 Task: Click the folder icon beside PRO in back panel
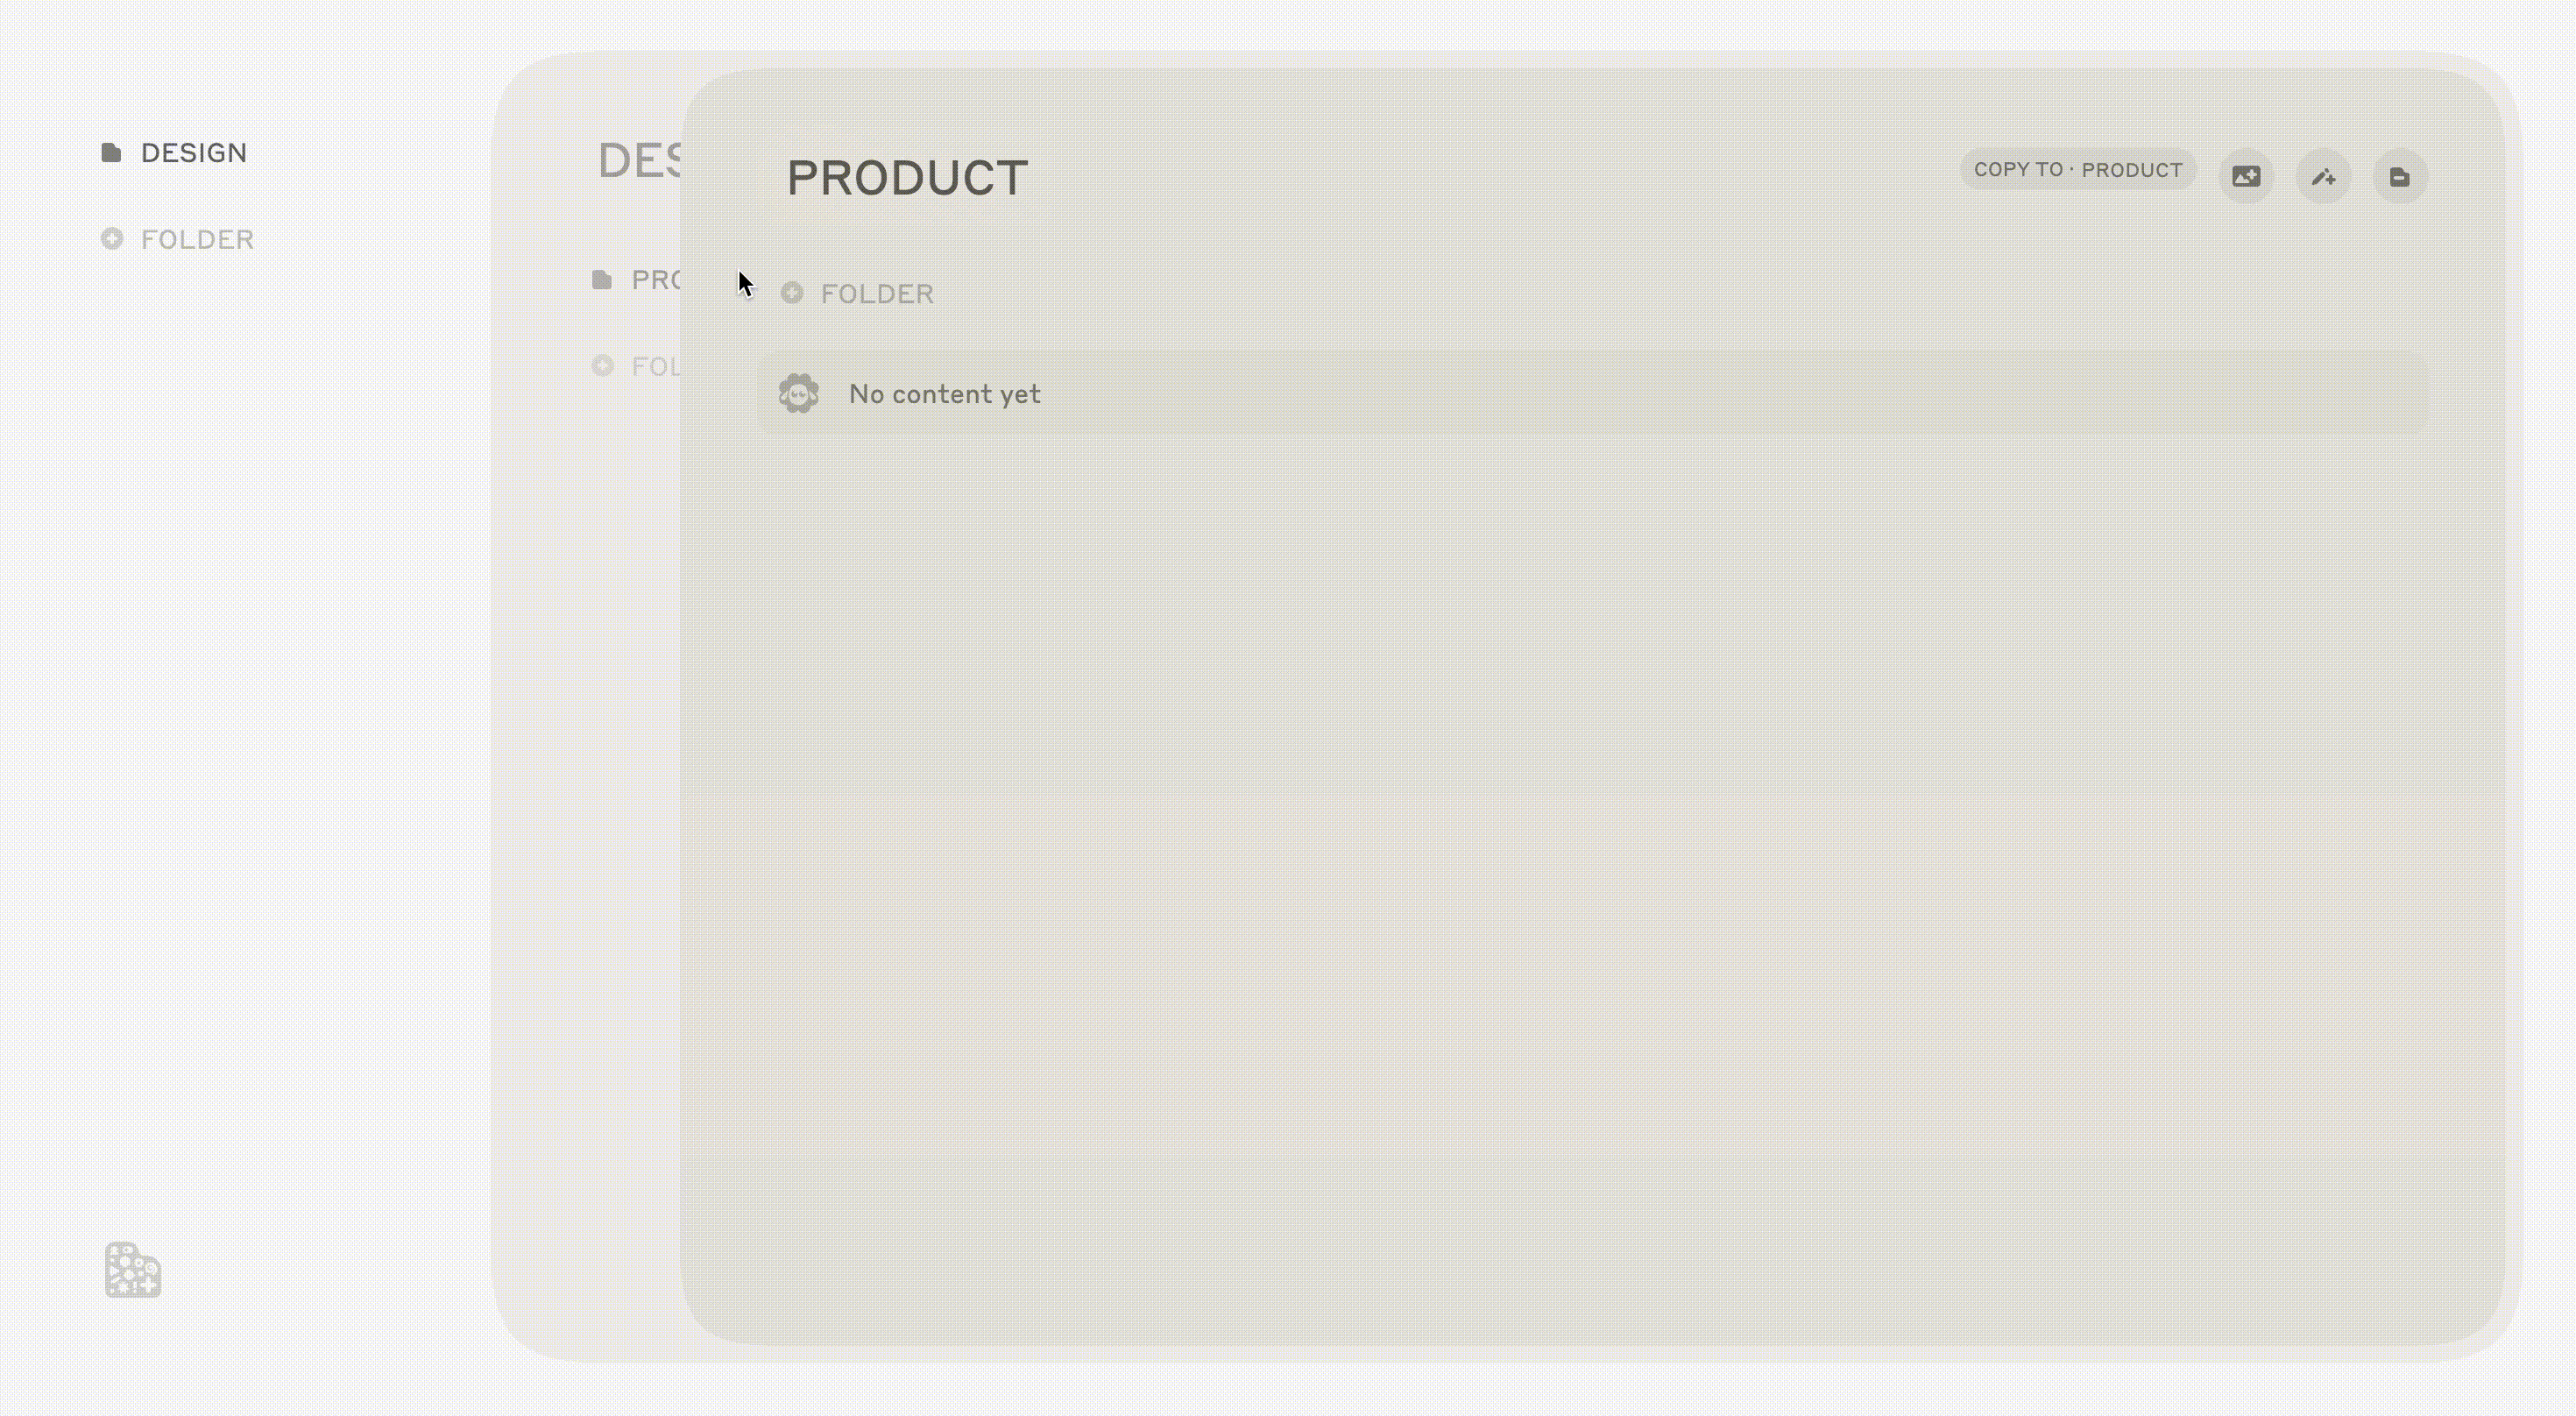602,280
